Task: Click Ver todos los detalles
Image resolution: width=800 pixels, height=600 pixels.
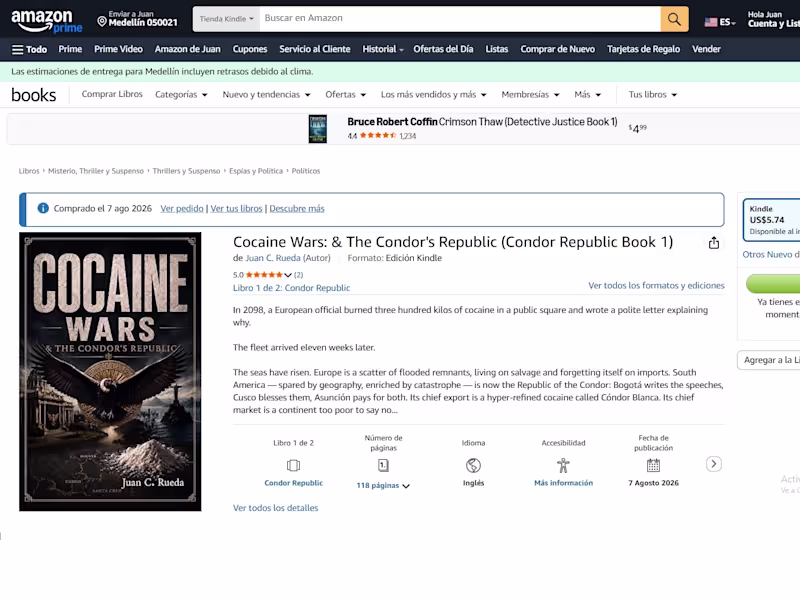Action: [x=276, y=508]
